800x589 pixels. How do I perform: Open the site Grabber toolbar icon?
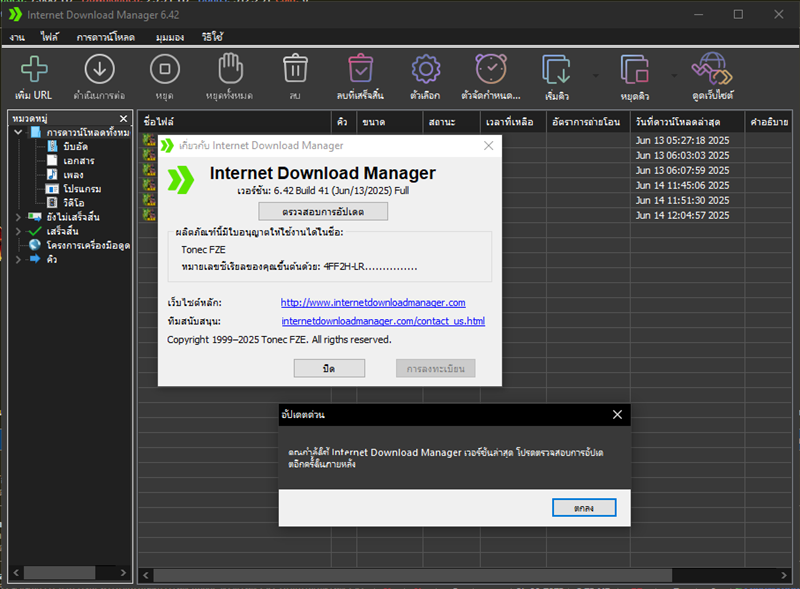tap(712, 68)
